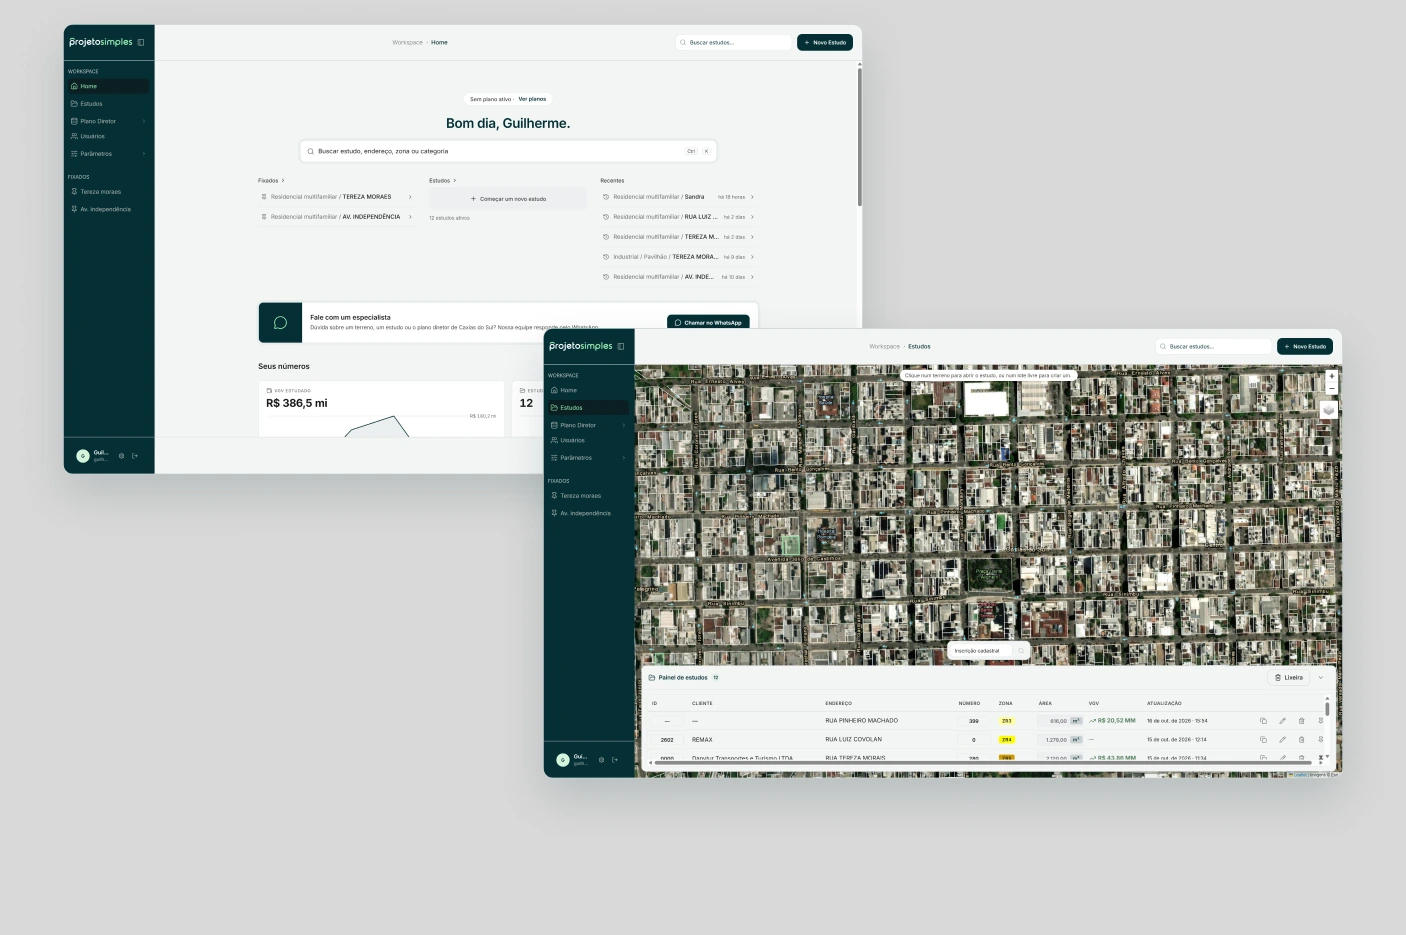Collapse the Painel de estudos panel chevron

pos(1321,678)
